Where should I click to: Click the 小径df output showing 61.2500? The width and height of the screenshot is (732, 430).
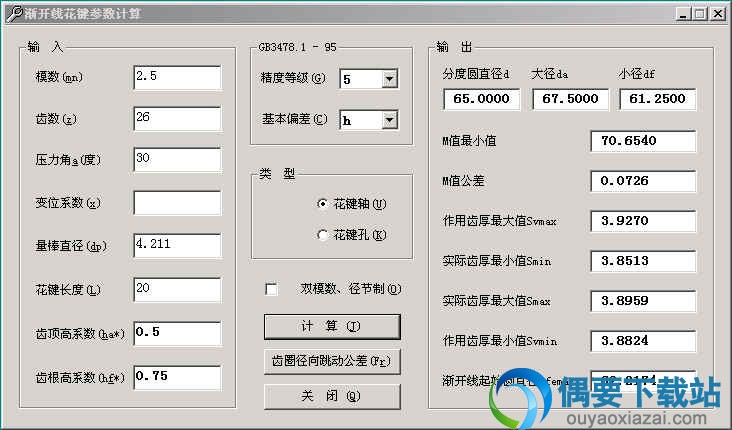click(x=657, y=99)
